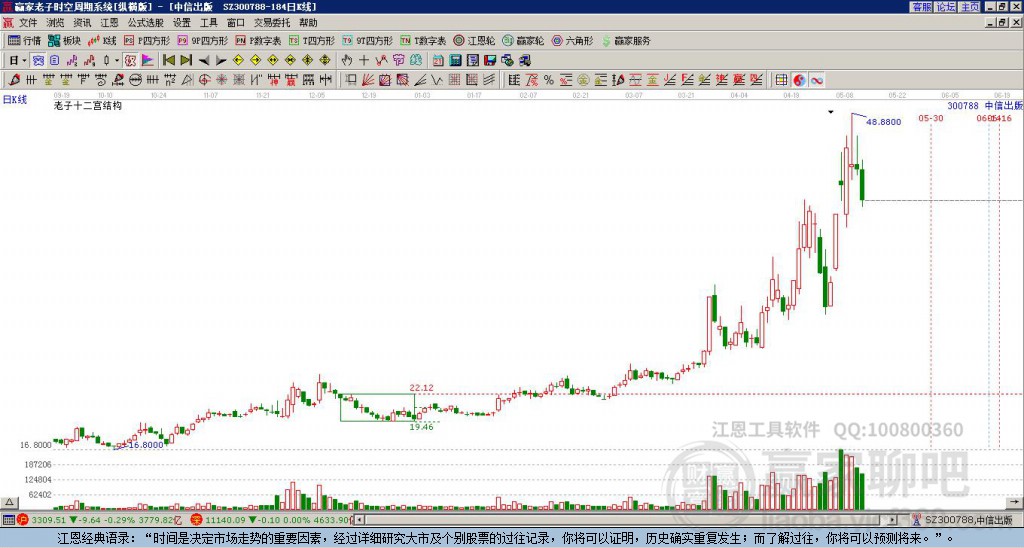This screenshot has width=1024, height=548.
Task: Open the 文件 menu
Action: (28, 23)
